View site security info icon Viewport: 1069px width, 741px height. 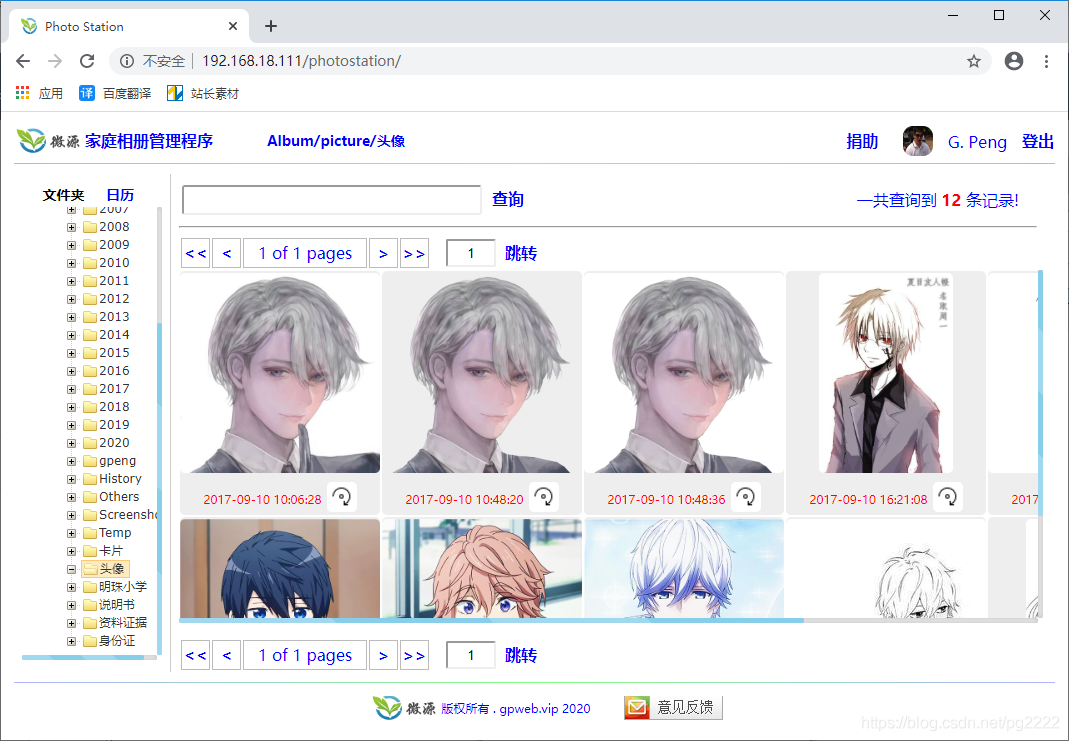pyautogui.click(x=127, y=61)
